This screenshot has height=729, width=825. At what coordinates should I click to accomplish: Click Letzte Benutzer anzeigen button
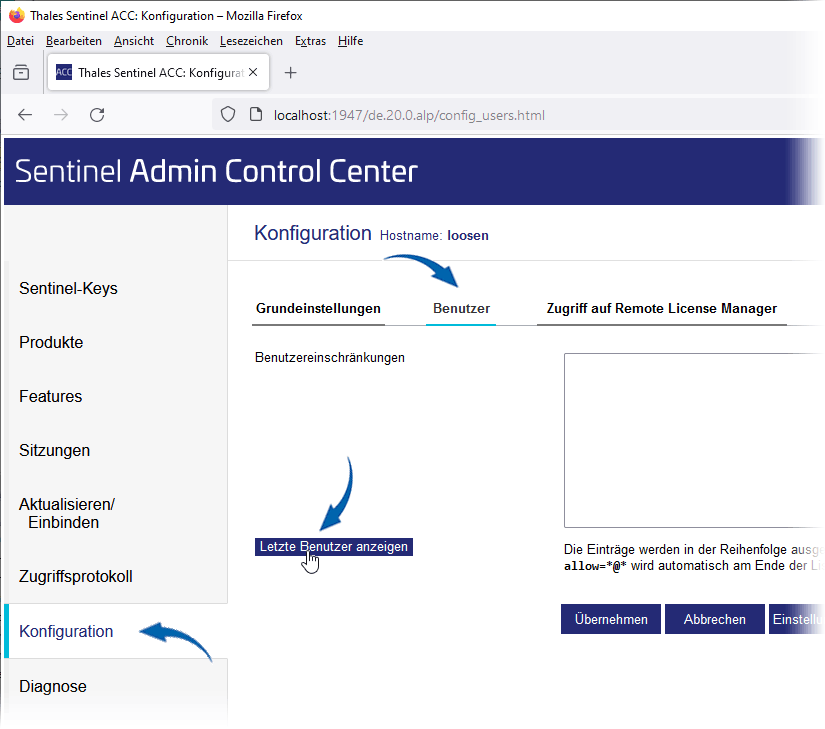point(334,547)
